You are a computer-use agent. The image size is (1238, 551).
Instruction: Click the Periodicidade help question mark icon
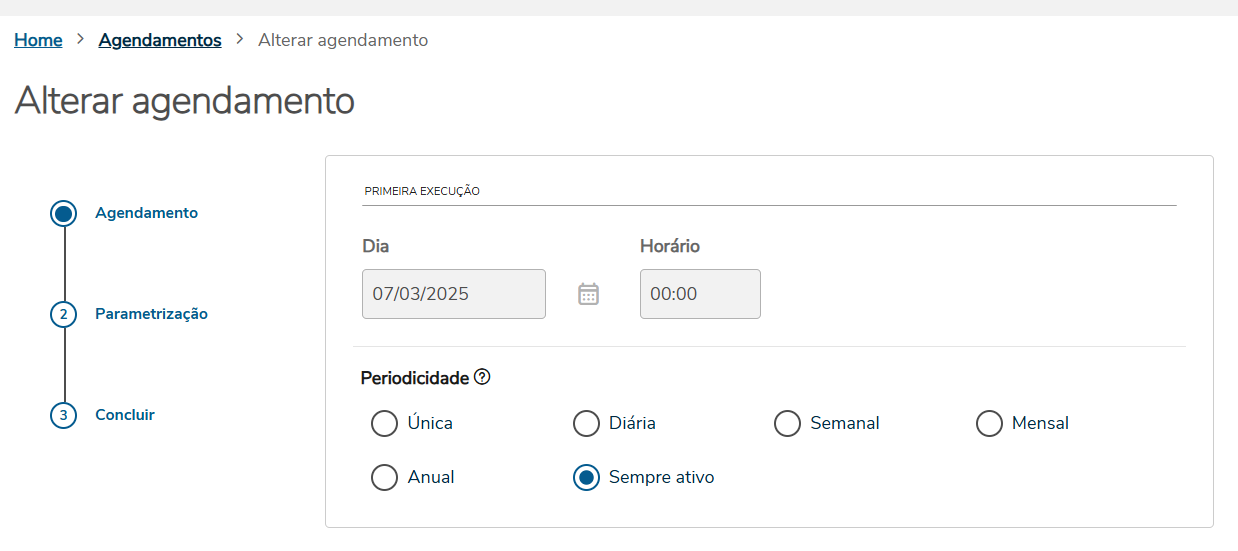pyautogui.click(x=483, y=377)
